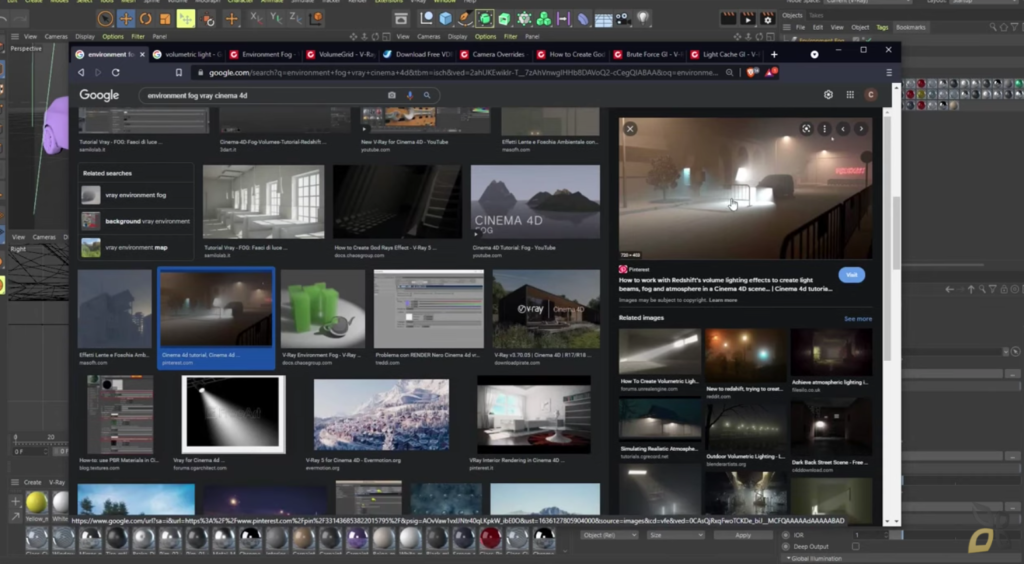Viewport: 1024px width, 564px height.
Task: Activate the Scale tool in Cinema 4D toolbar
Action: tap(165, 19)
